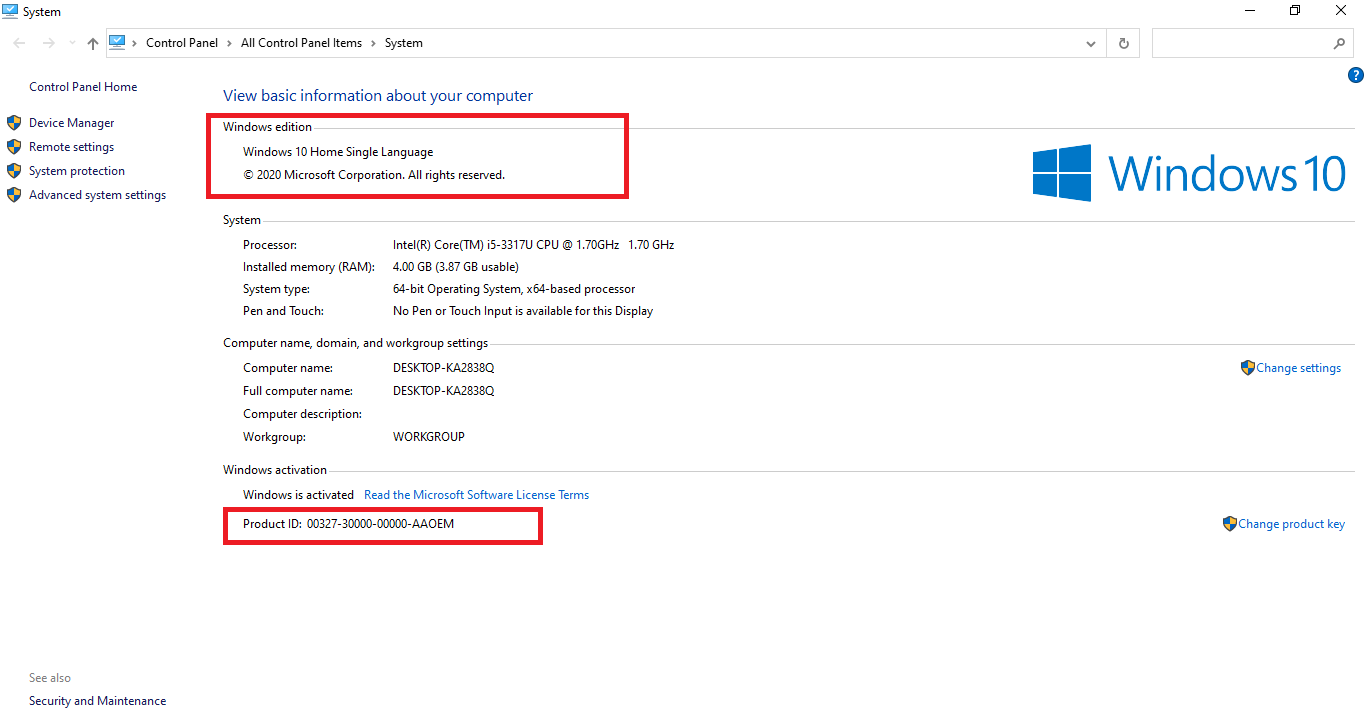Click the 64-bit Operating System text

514,289
